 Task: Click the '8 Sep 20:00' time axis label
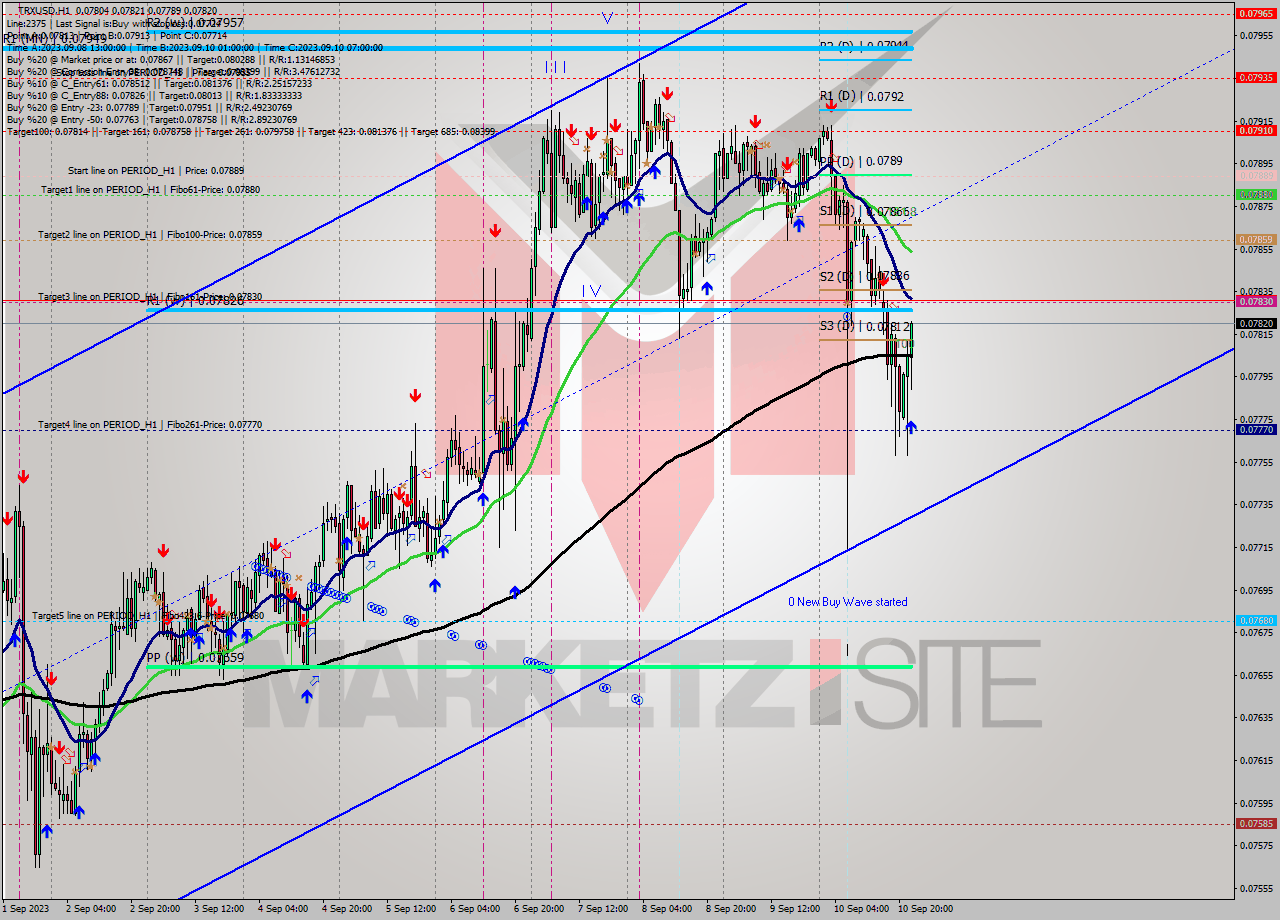(731, 909)
